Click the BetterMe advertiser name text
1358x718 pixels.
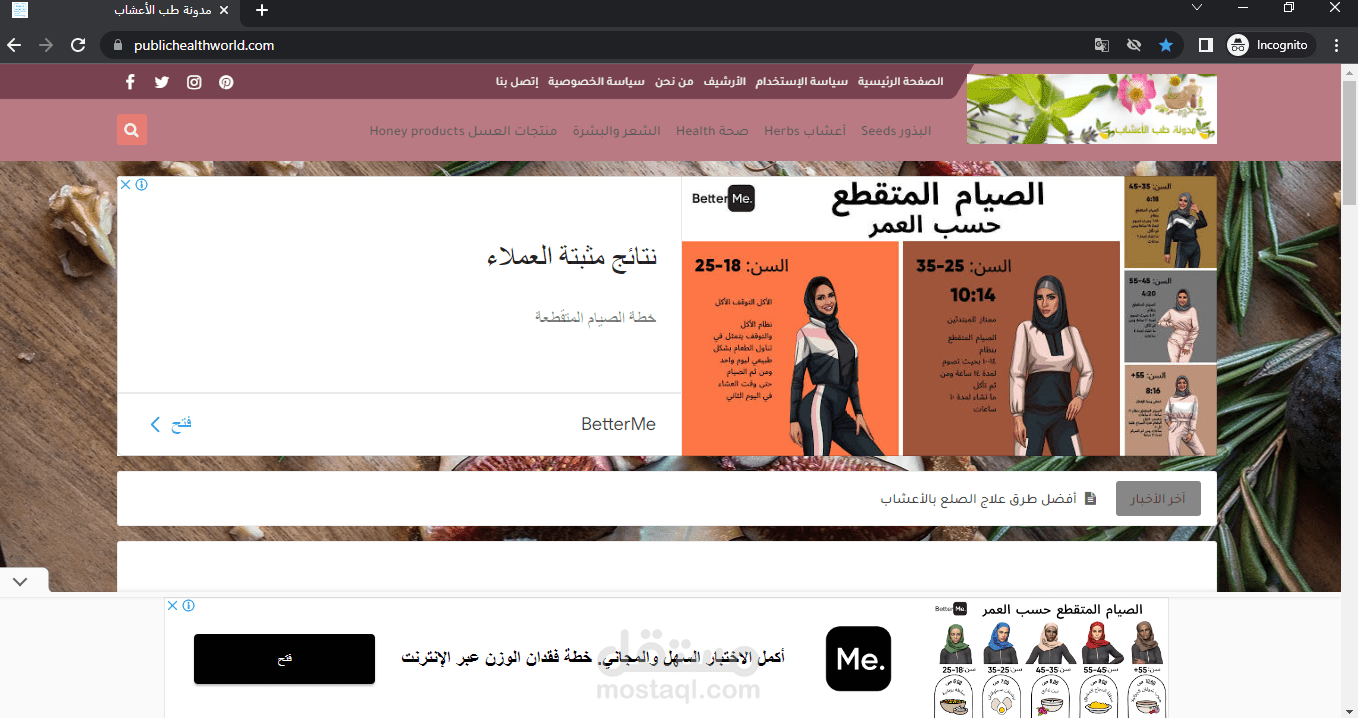[x=618, y=424]
